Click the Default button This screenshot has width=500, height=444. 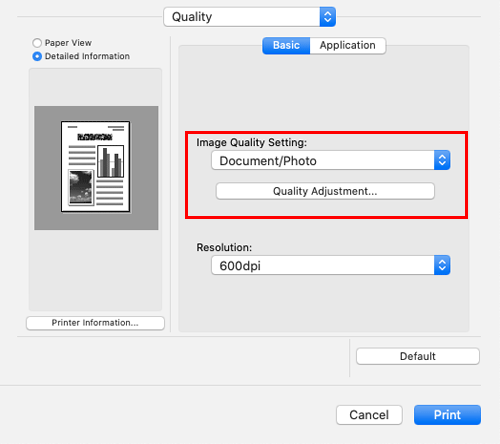(418, 356)
